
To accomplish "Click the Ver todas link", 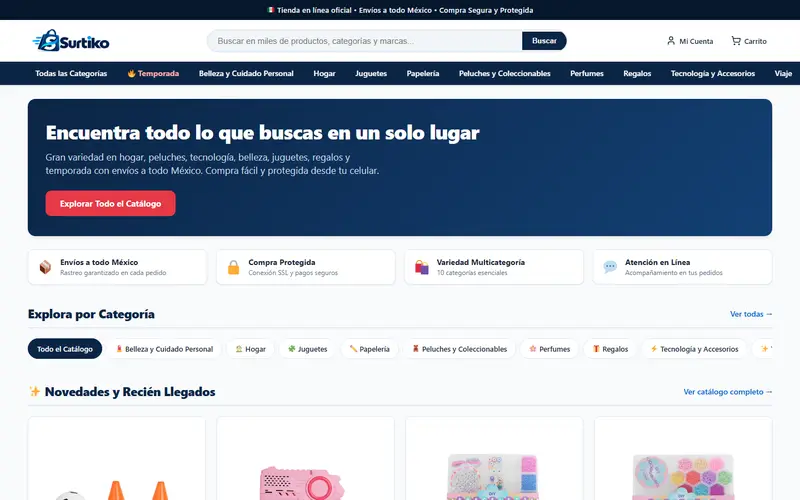I will pyautogui.click(x=751, y=314).
